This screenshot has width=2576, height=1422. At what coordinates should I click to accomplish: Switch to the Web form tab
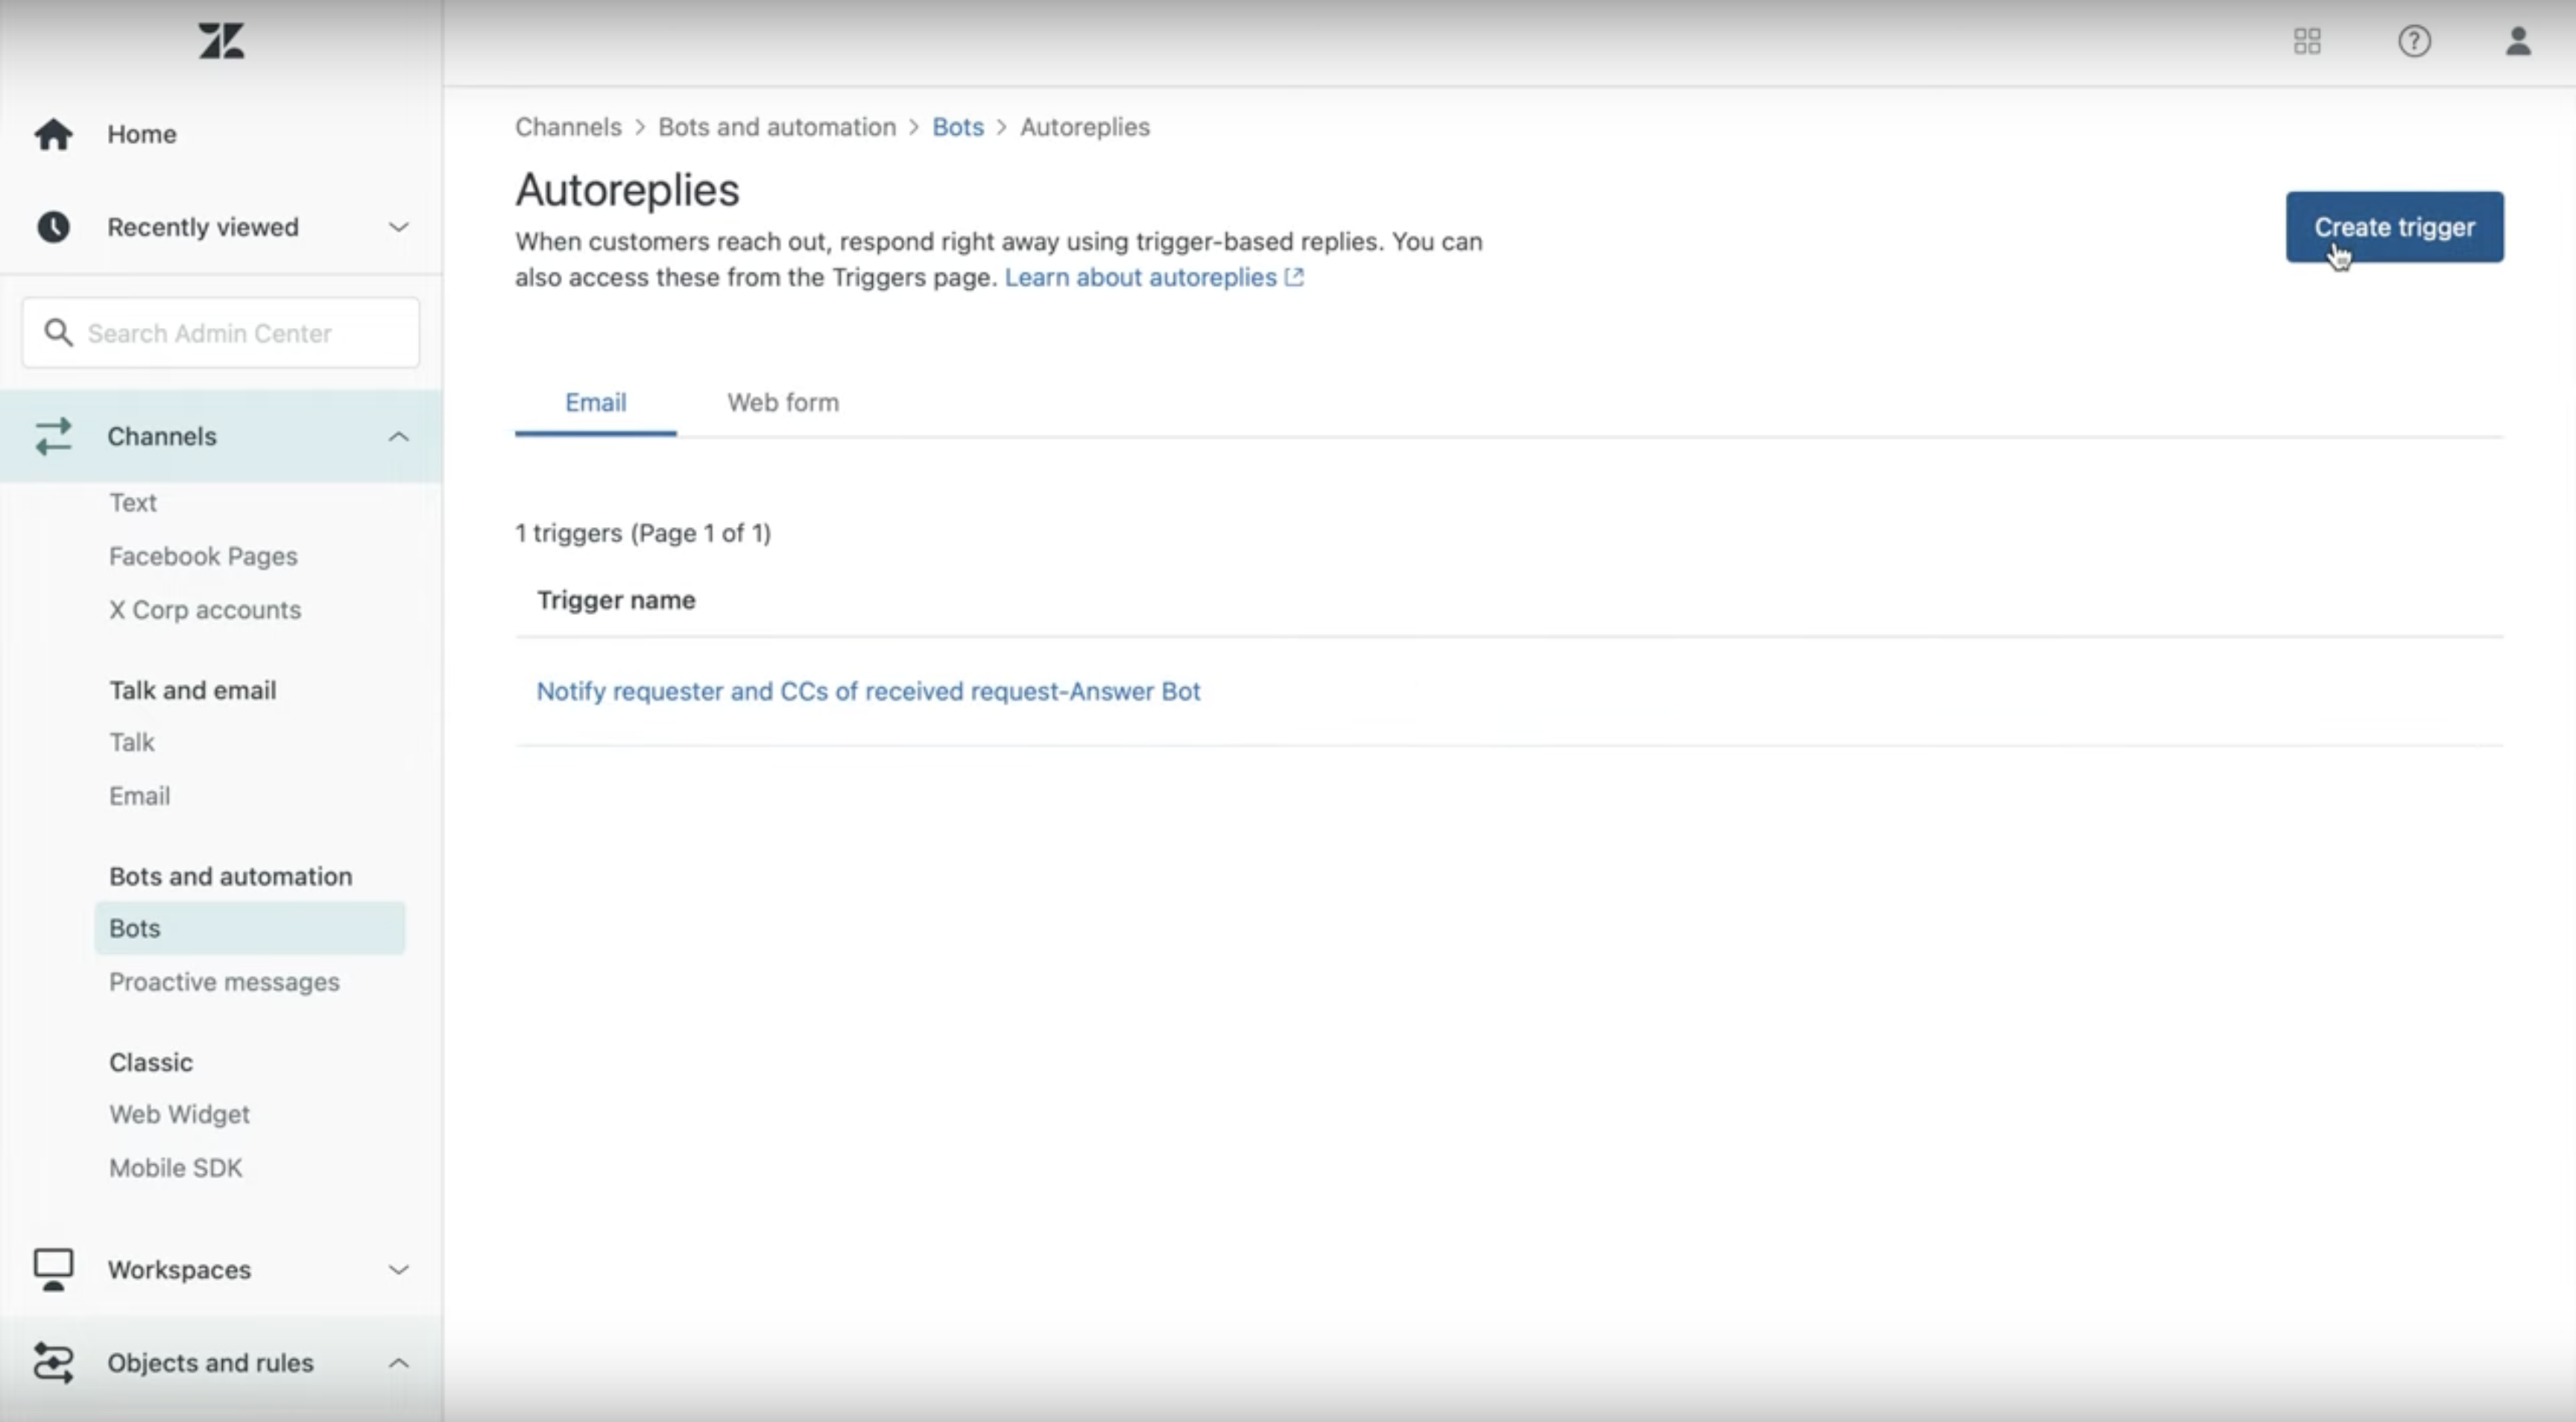[x=782, y=402]
